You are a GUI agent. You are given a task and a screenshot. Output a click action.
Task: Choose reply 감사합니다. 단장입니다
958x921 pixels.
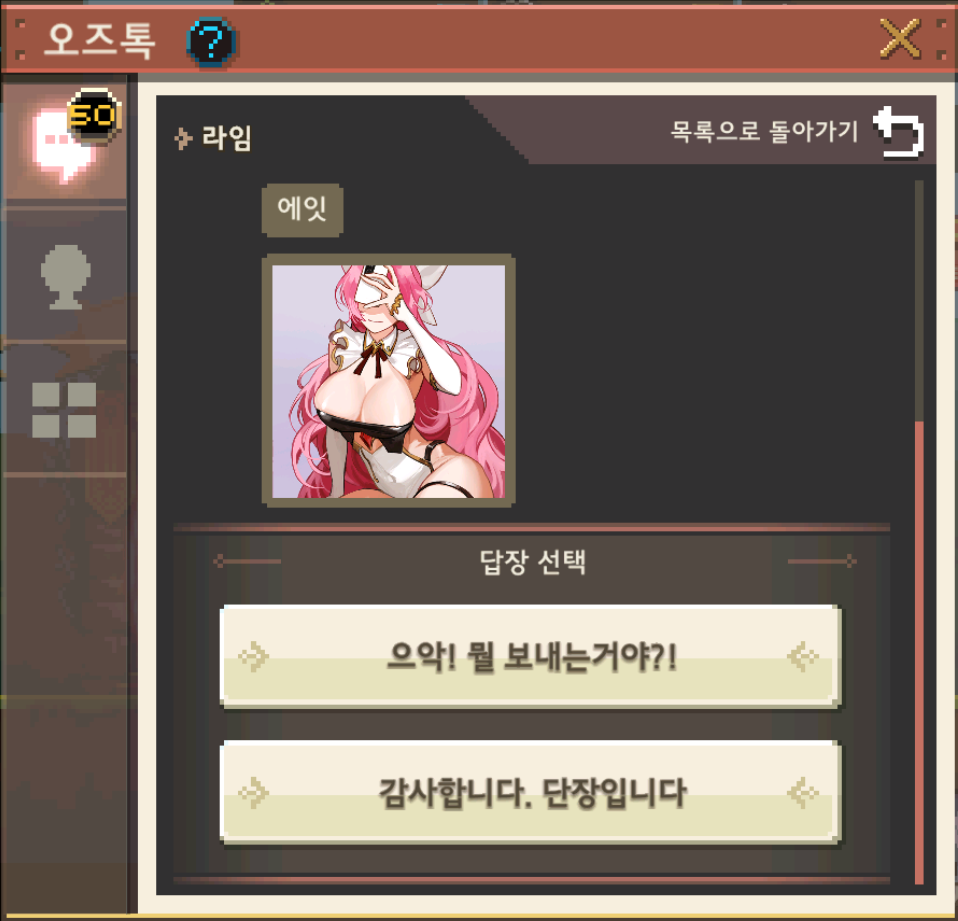[x=531, y=793]
